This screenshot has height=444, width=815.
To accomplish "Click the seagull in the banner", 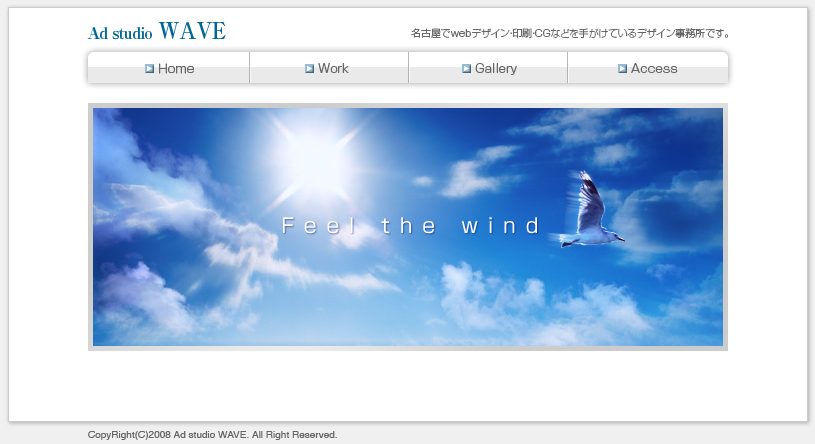I will click(593, 211).
